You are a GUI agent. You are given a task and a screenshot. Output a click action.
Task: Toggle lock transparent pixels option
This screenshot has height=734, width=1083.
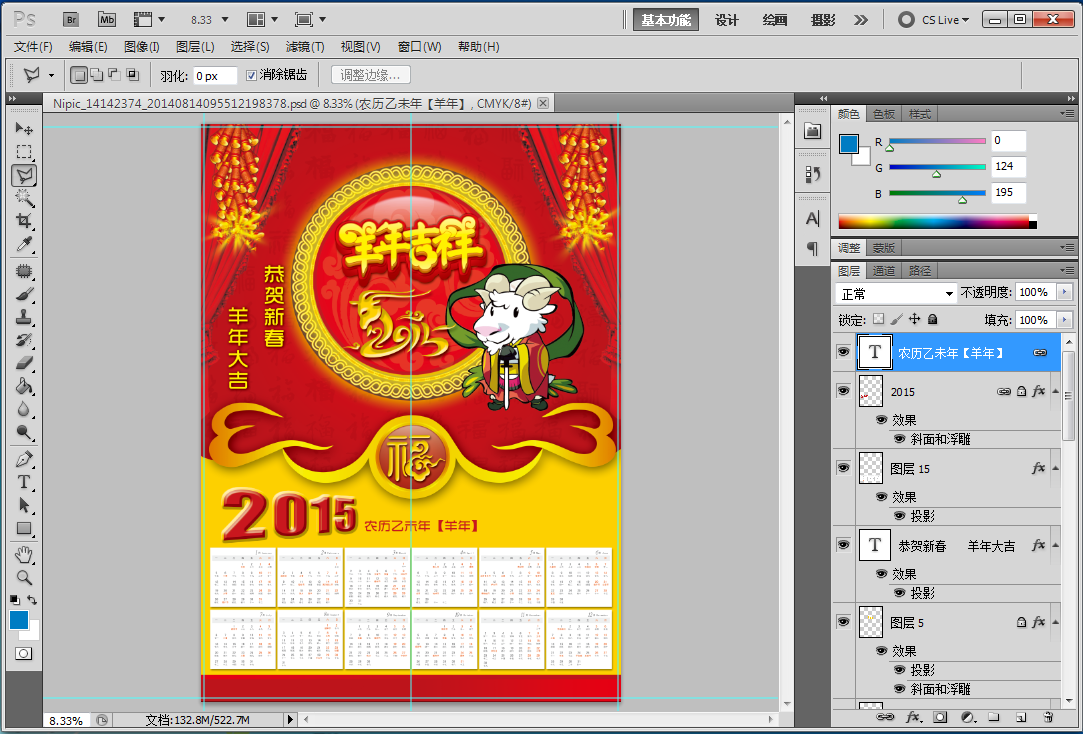click(x=878, y=319)
